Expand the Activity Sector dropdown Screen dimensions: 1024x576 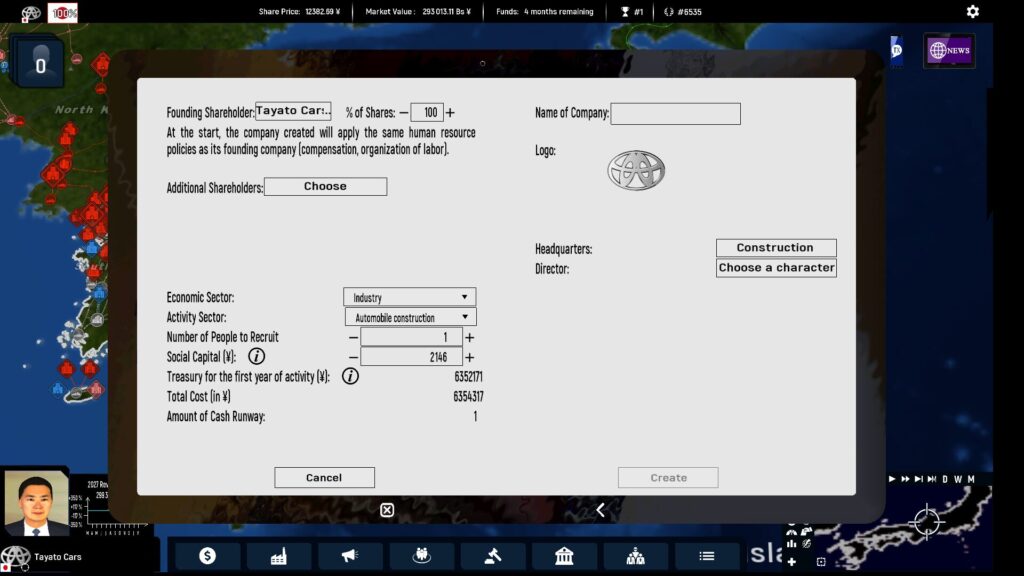point(409,317)
